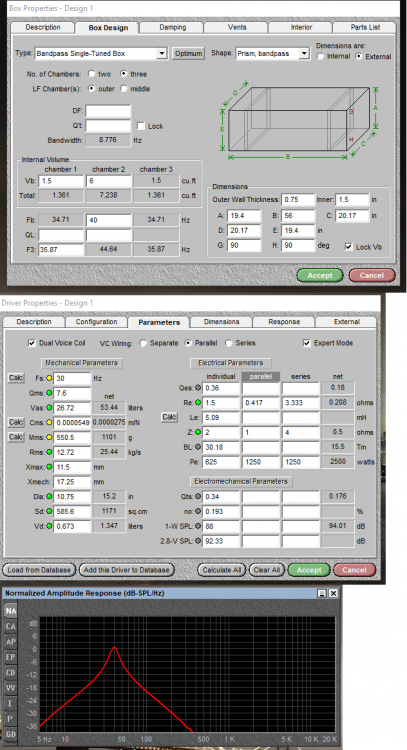Select the GD group delay graph button

(x=11, y=734)
